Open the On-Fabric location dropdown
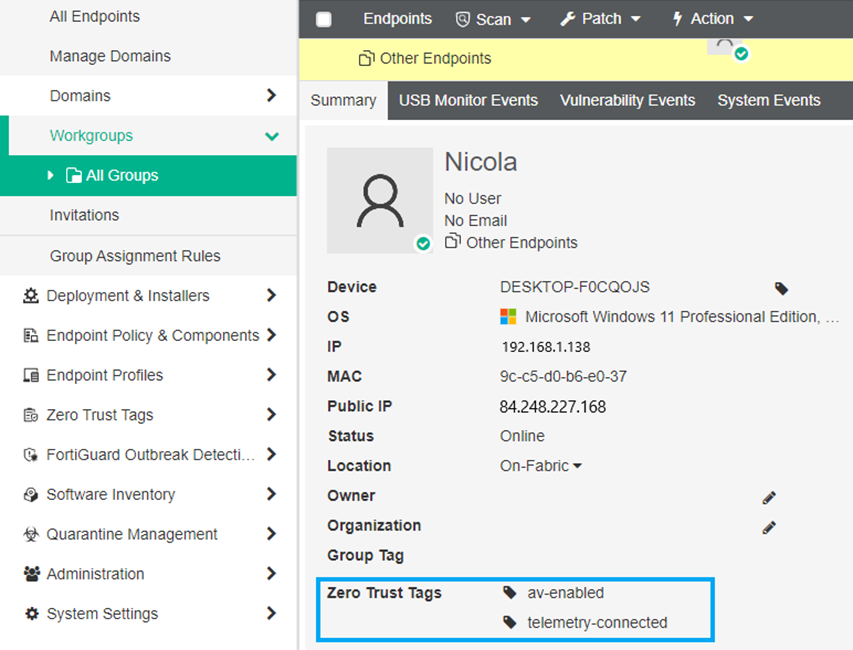 [541, 466]
